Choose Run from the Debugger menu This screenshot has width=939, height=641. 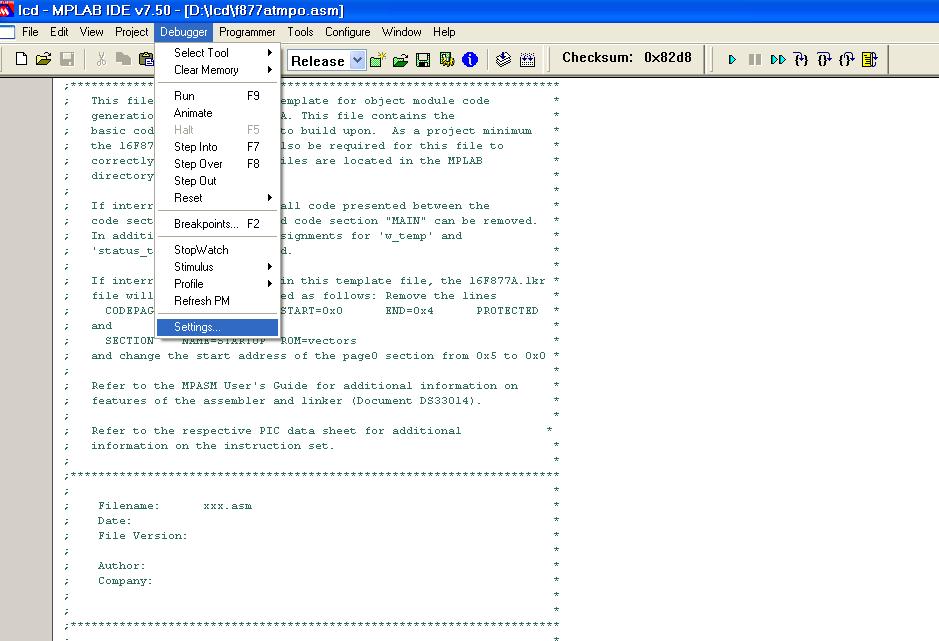pos(217,96)
